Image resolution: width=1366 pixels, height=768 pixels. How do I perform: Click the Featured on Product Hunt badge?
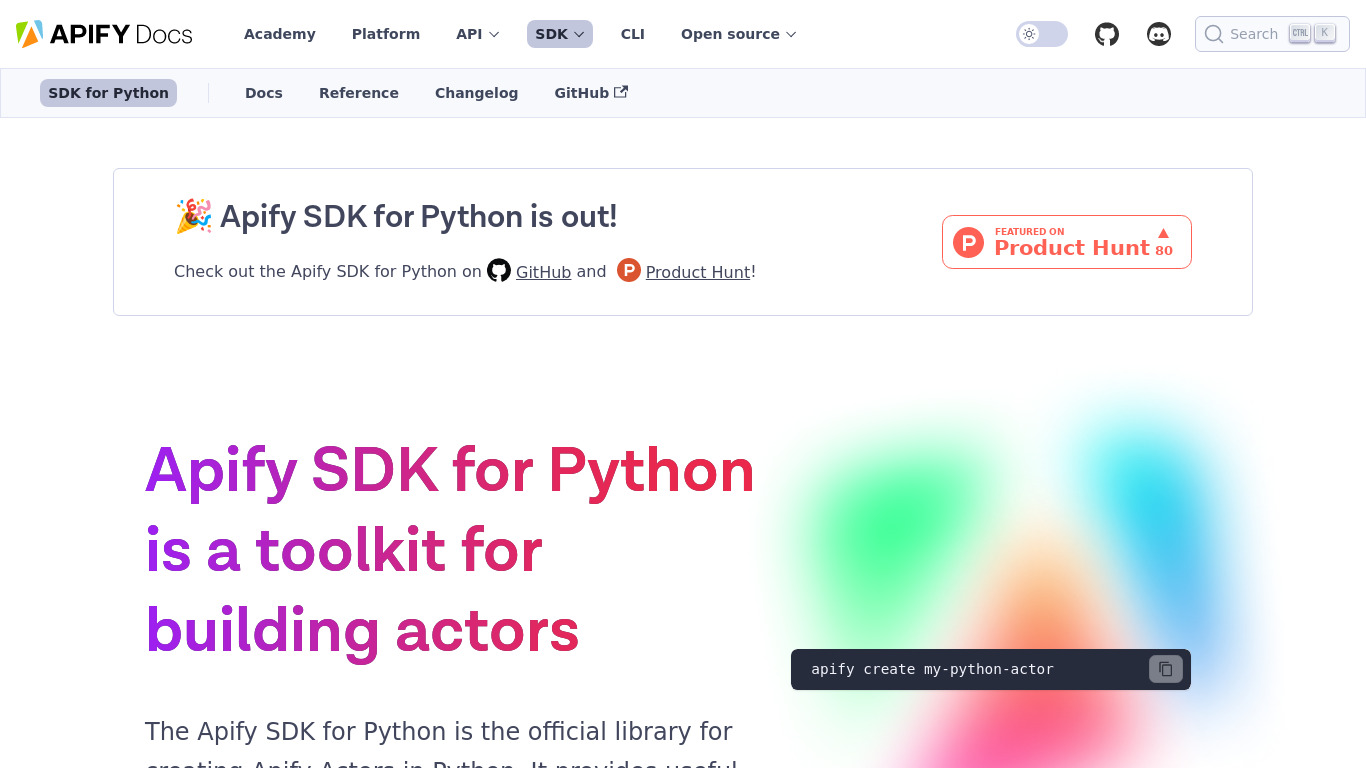coord(1067,242)
